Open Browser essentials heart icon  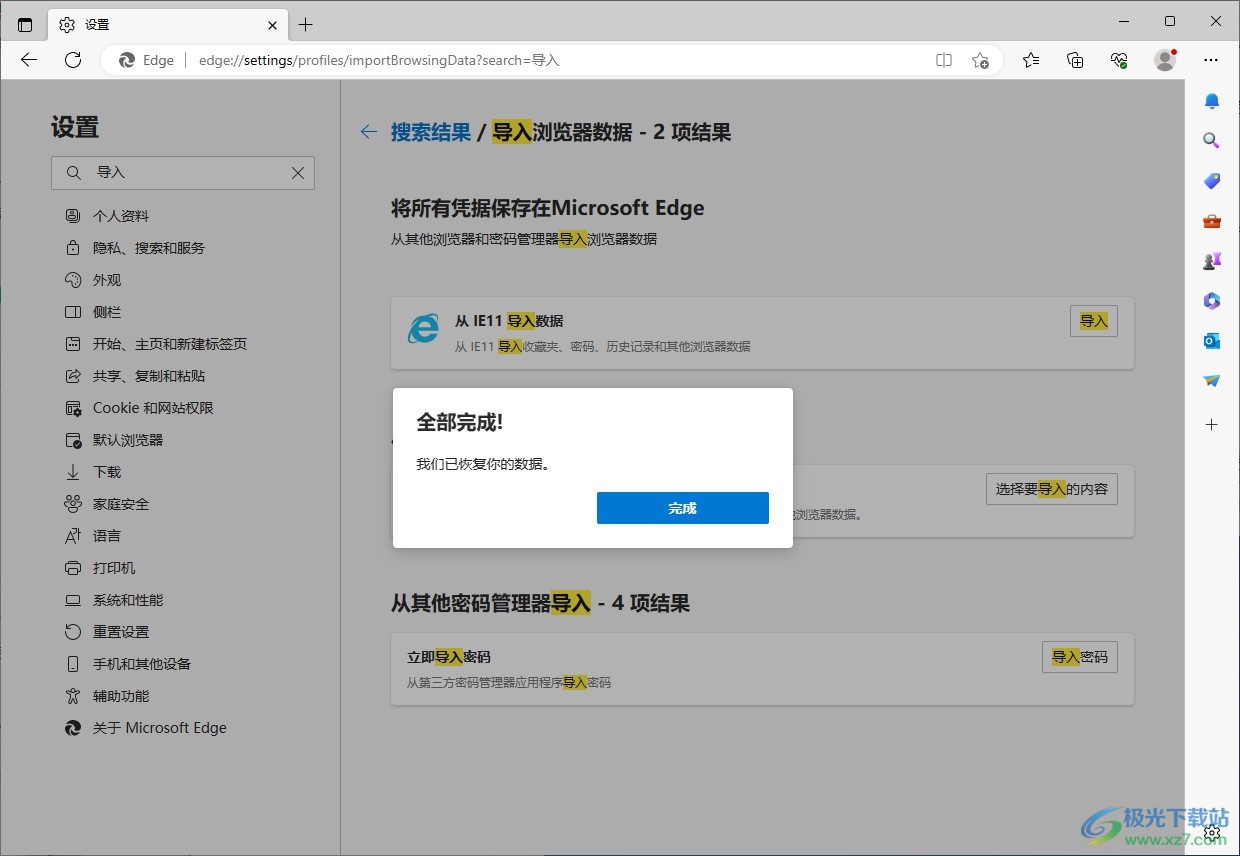tap(1119, 60)
